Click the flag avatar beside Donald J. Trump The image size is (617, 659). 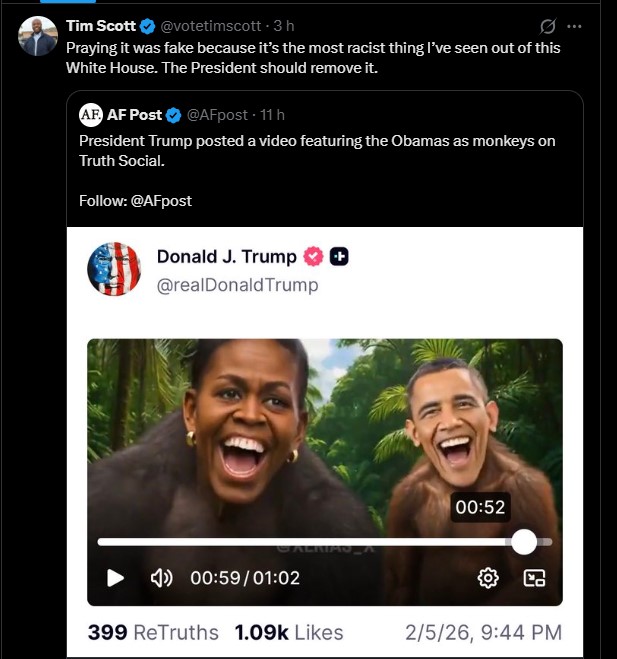(x=114, y=269)
